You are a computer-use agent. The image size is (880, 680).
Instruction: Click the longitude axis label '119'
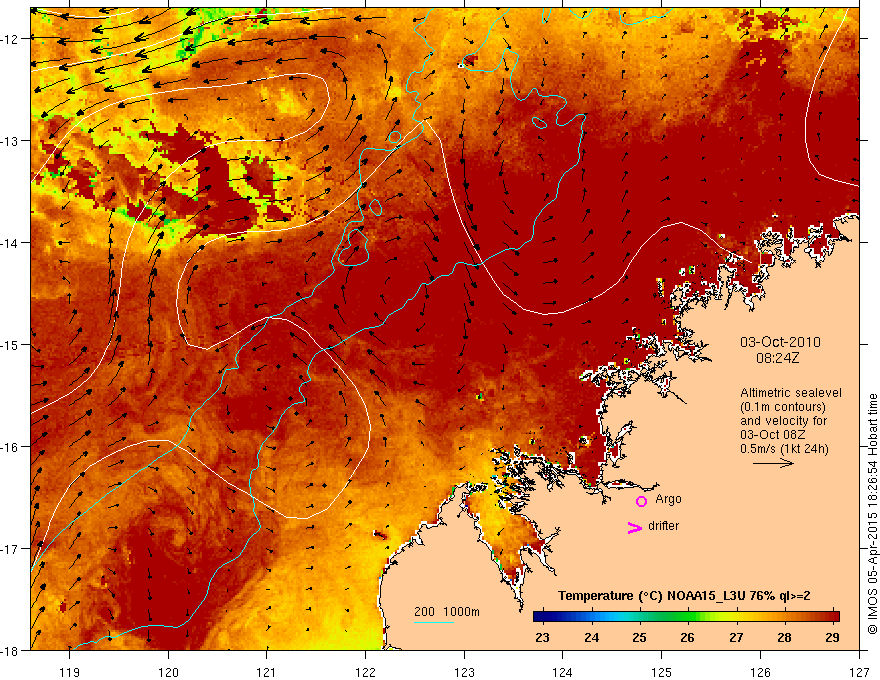click(x=70, y=672)
